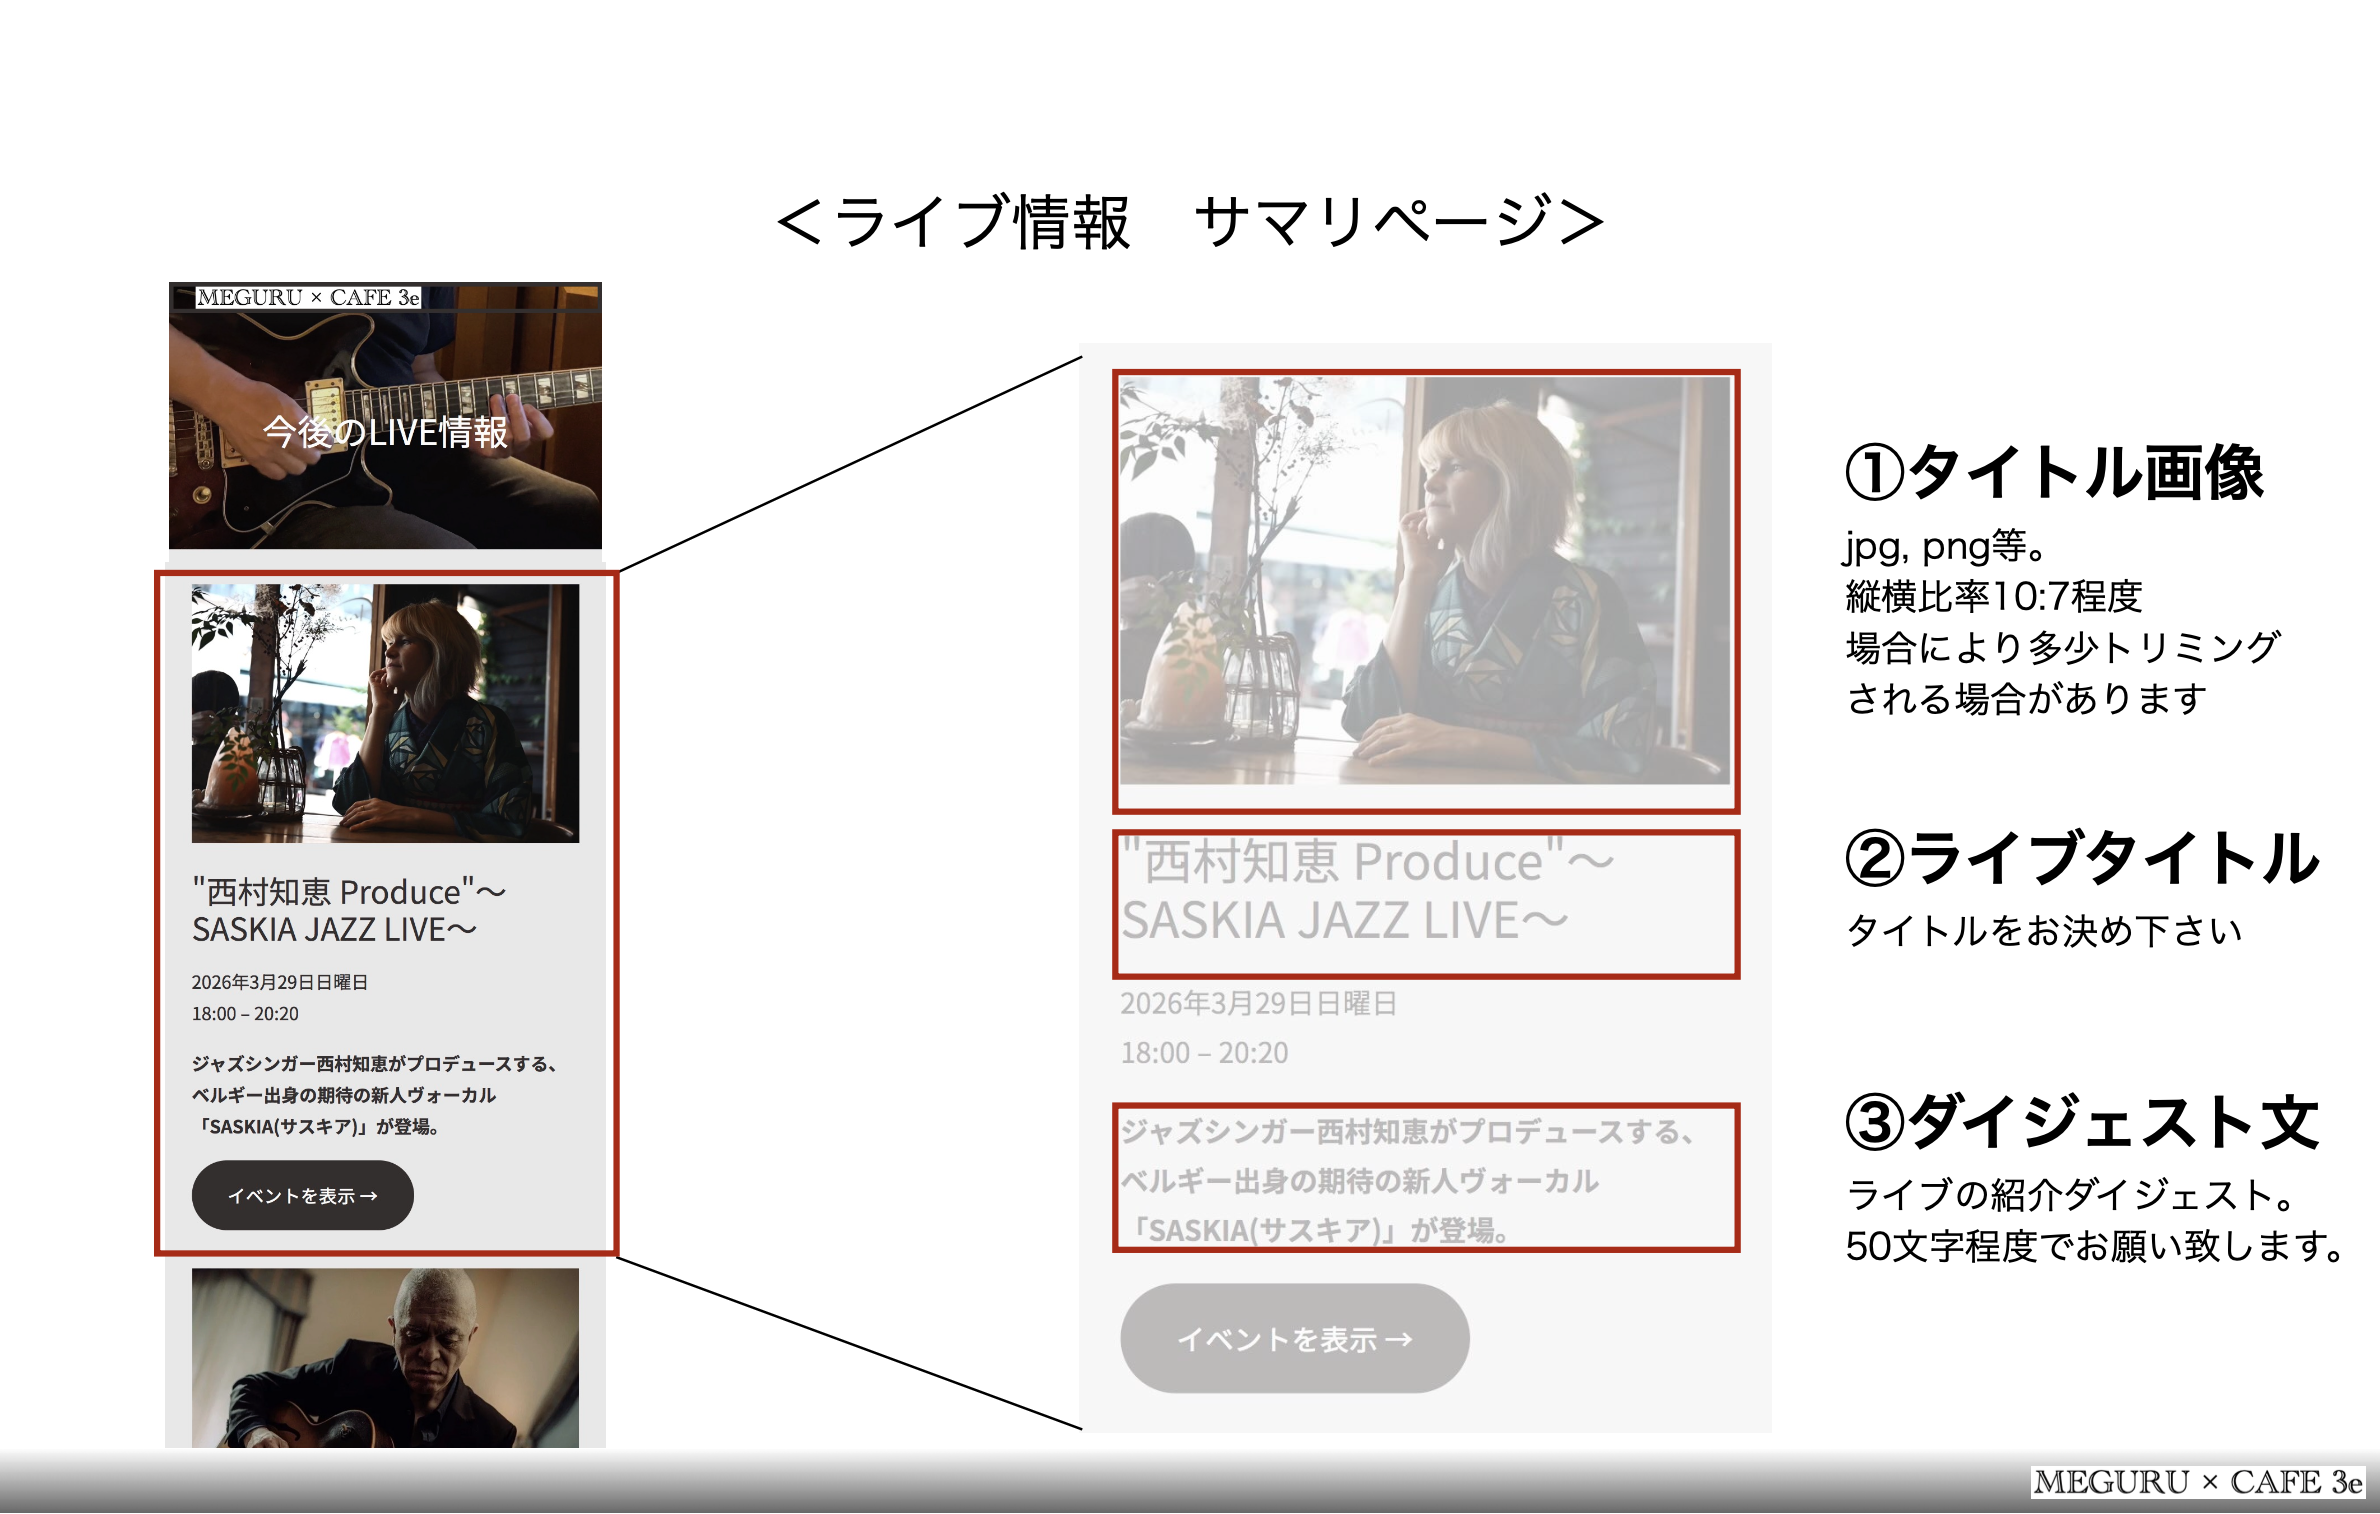
Task: Click the greyed イベントを表示 button
Action: coord(1294,1338)
